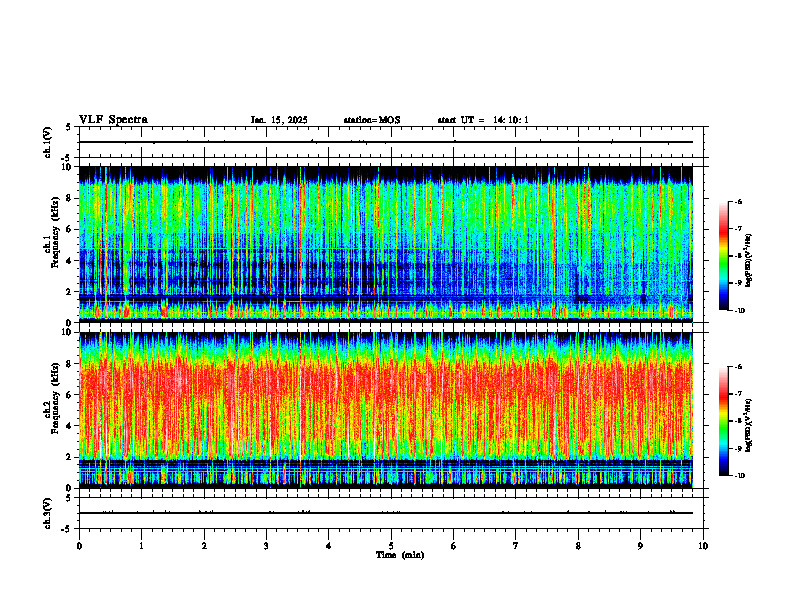Click the time axis tick label "7"
The height and width of the screenshot is (612, 792).
[516, 546]
